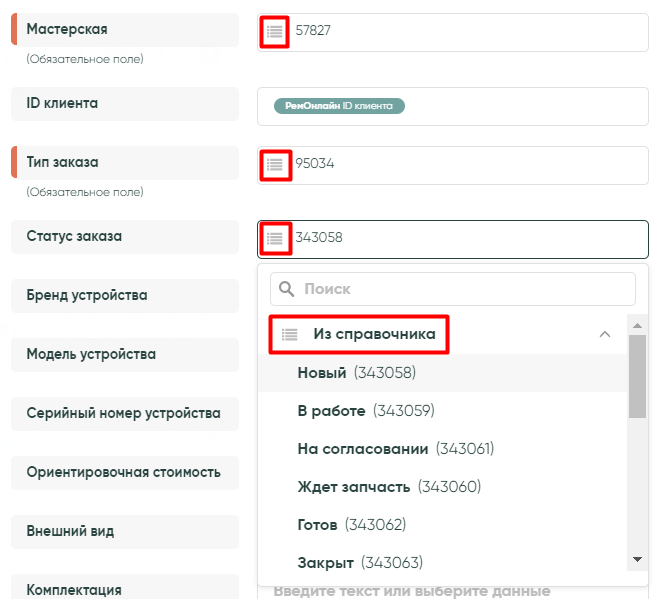
Task: Click list icon beside Из справочника
Action: pyautogui.click(x=289, y=335)
